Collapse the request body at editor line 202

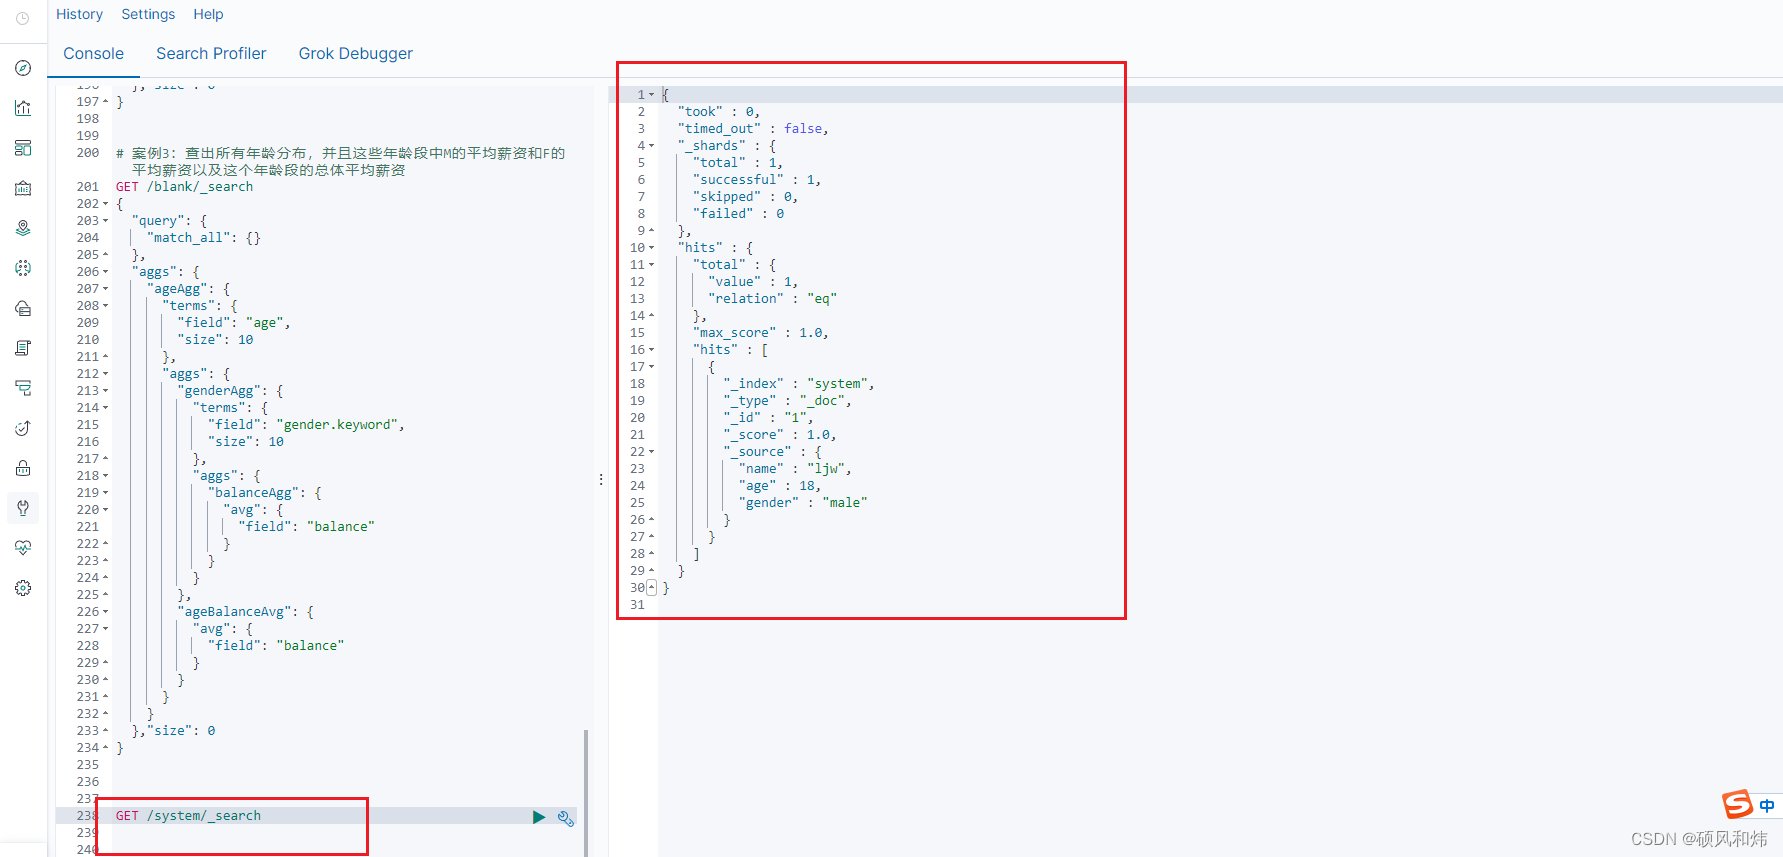pos(105,204)
